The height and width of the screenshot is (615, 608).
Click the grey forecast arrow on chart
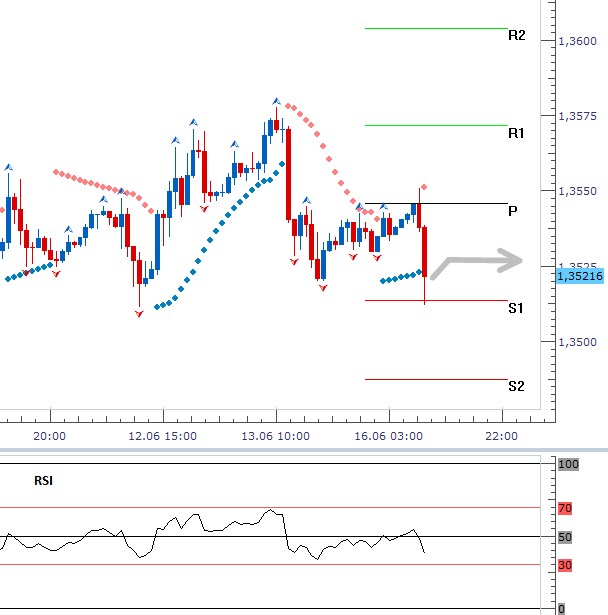tap(480, 263)
